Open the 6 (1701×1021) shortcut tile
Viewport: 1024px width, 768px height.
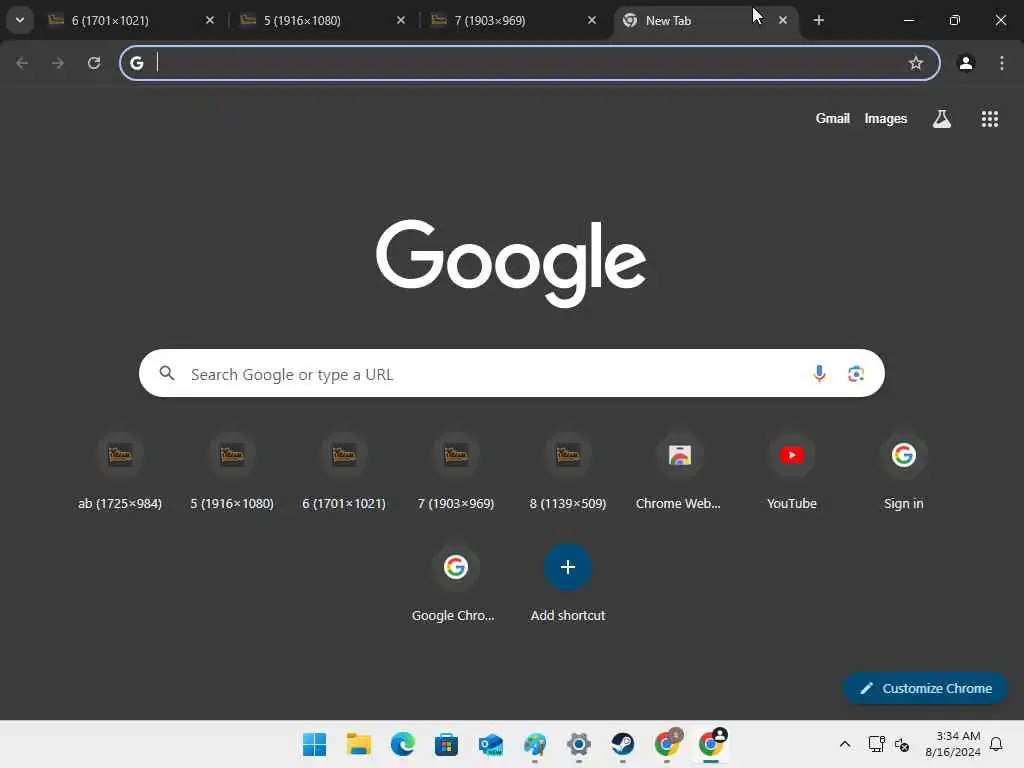click(344, 472)
